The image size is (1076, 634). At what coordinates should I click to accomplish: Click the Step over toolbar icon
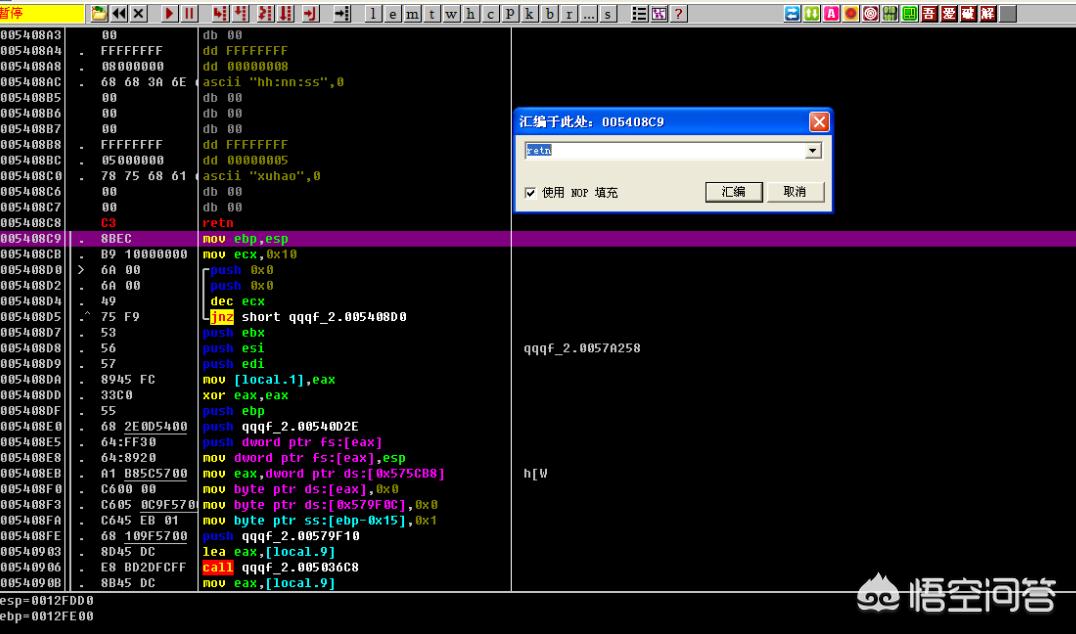click(x=240, y=13)
